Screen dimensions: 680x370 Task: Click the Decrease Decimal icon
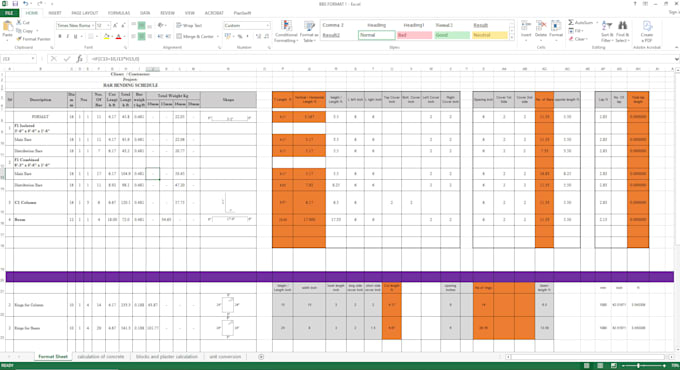pyautogui.click(x=267, y=36)
